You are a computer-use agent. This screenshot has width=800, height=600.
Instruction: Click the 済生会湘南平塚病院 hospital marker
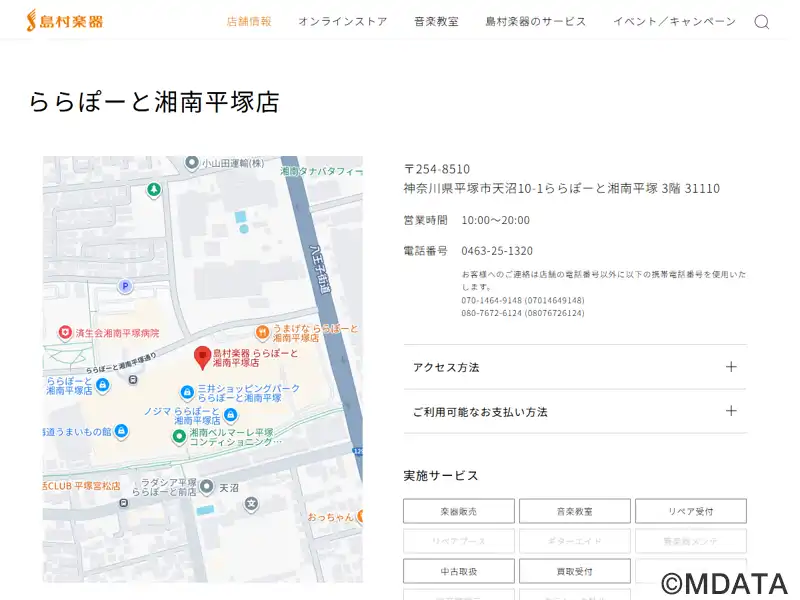65,333
